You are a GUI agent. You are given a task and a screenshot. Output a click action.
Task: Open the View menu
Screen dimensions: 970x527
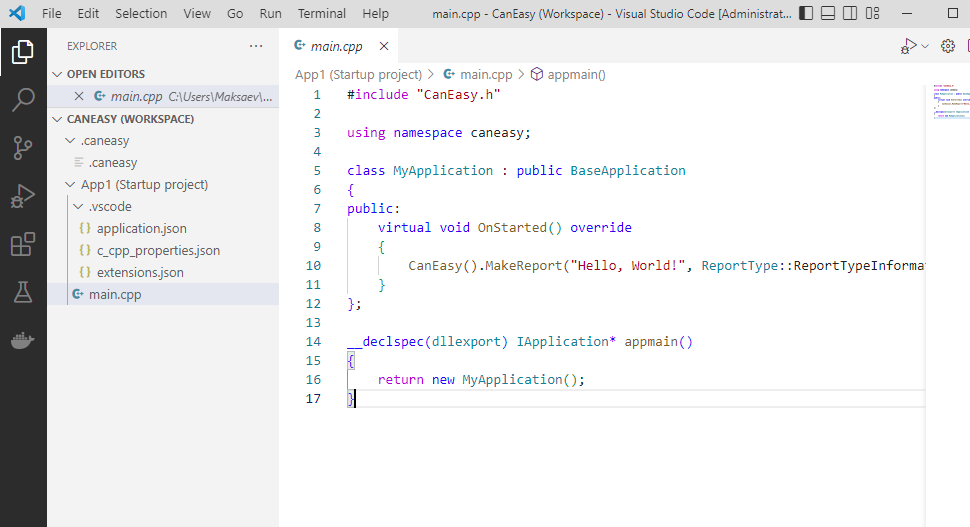[197, 14]
